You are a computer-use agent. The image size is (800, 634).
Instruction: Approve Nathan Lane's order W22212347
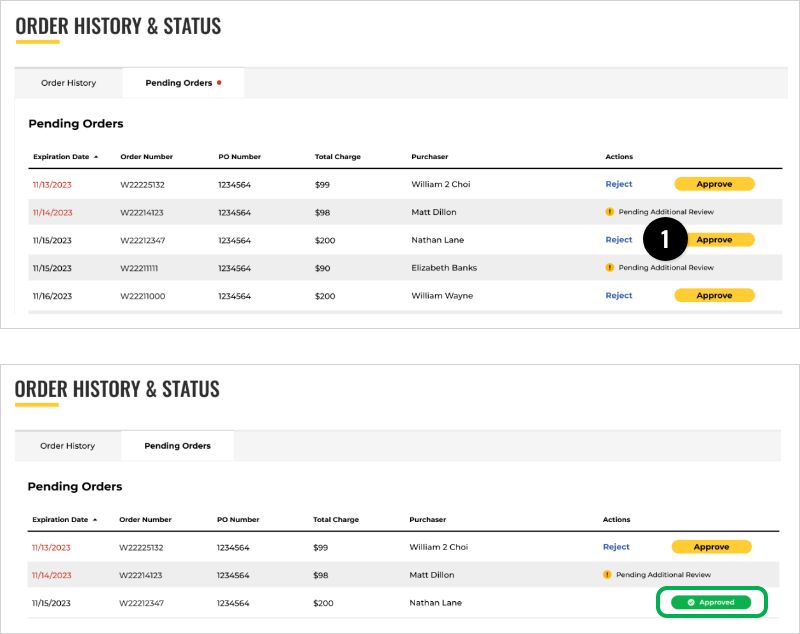[719, 240]
